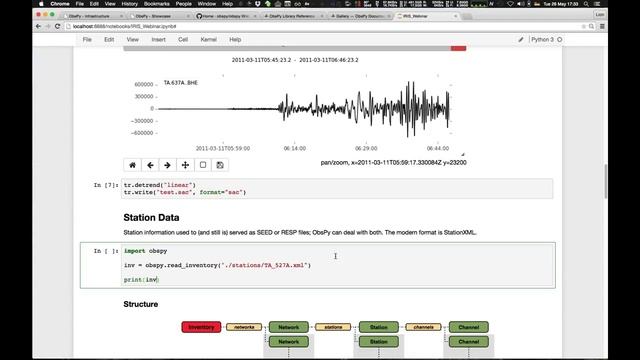The height and width of the screenshot is (360, 640).
Task: Open the People menu in the macOS menu bar
Action: [184, 4]
